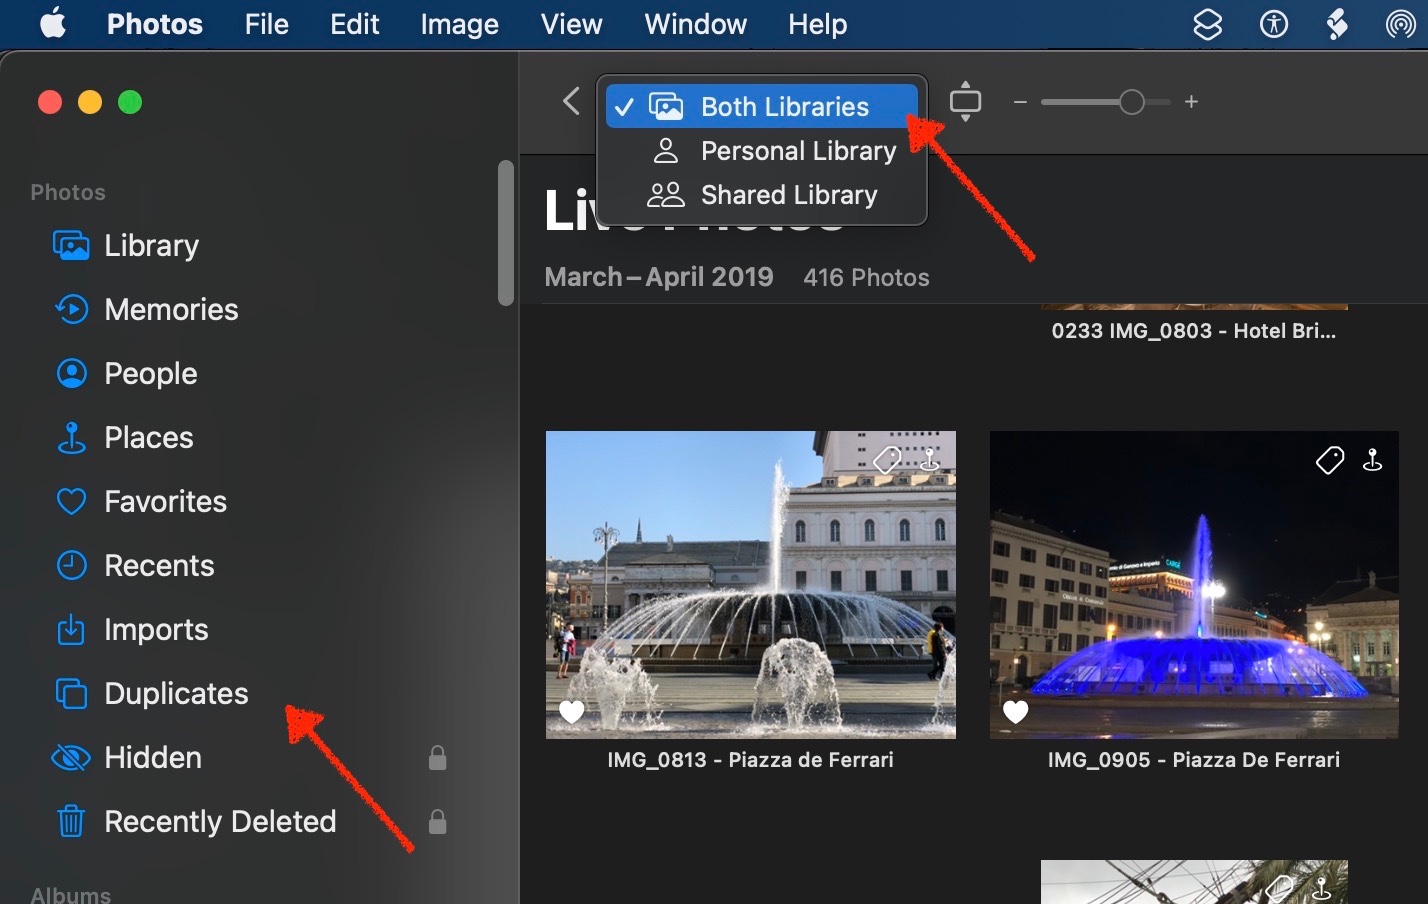Click the Imports sidebar icon
The height and width of the screenshot is (904, 1428).
[x=71, y=629]
